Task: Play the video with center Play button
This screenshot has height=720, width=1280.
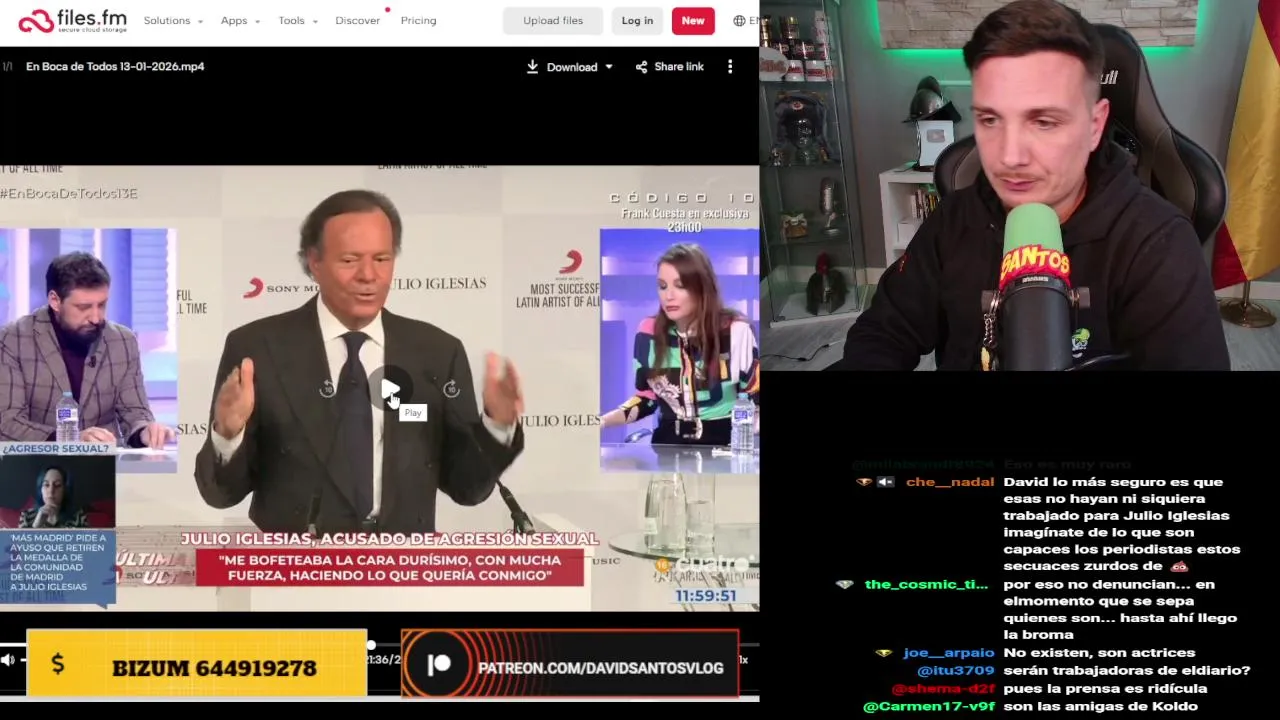Action: pyautogui.click(x=389, y=389)
